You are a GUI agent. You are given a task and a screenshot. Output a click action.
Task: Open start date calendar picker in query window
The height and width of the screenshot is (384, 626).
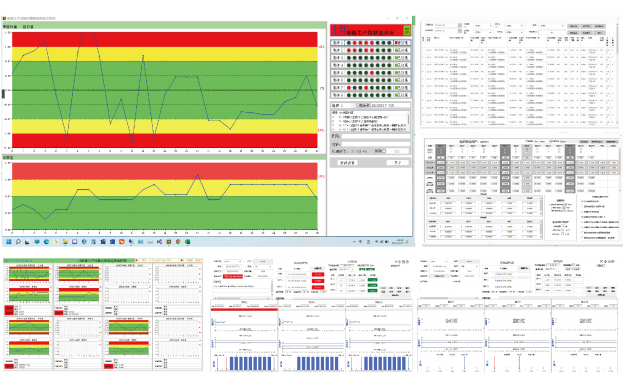460,25
